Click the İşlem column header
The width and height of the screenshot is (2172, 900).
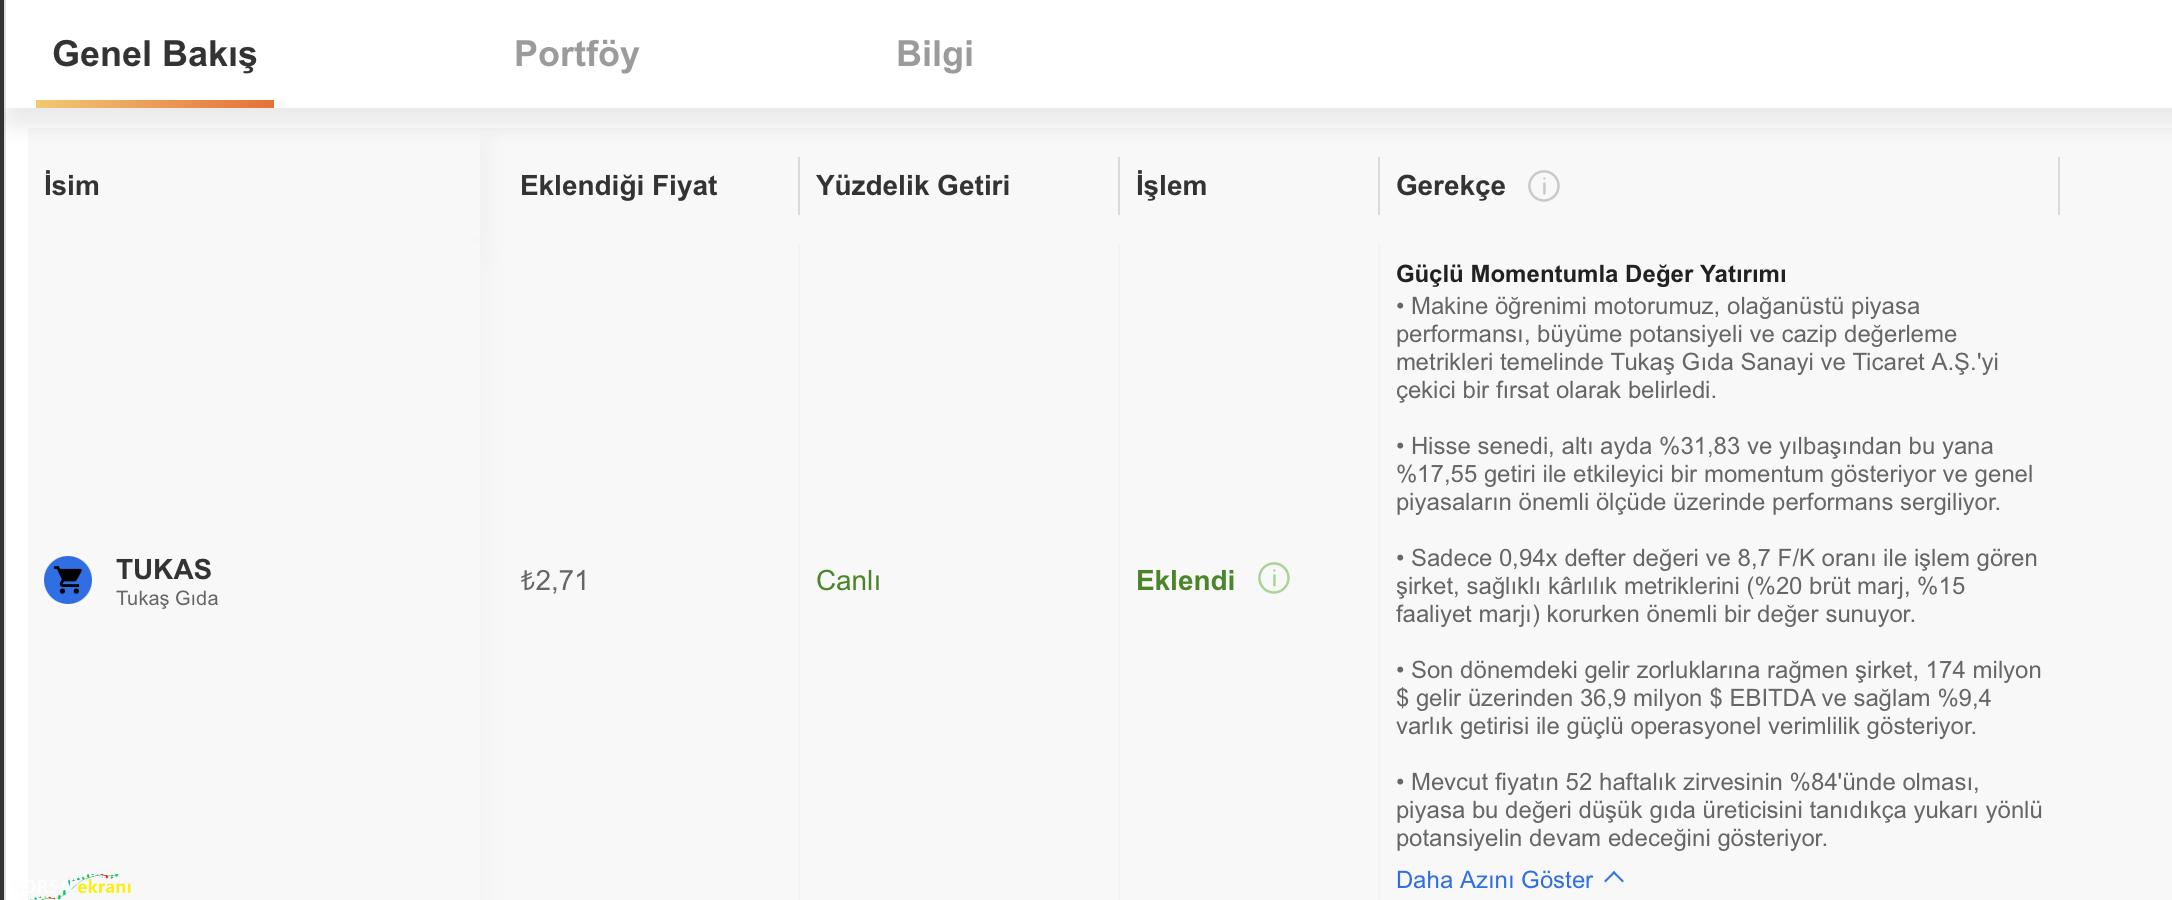(1171, 185)
